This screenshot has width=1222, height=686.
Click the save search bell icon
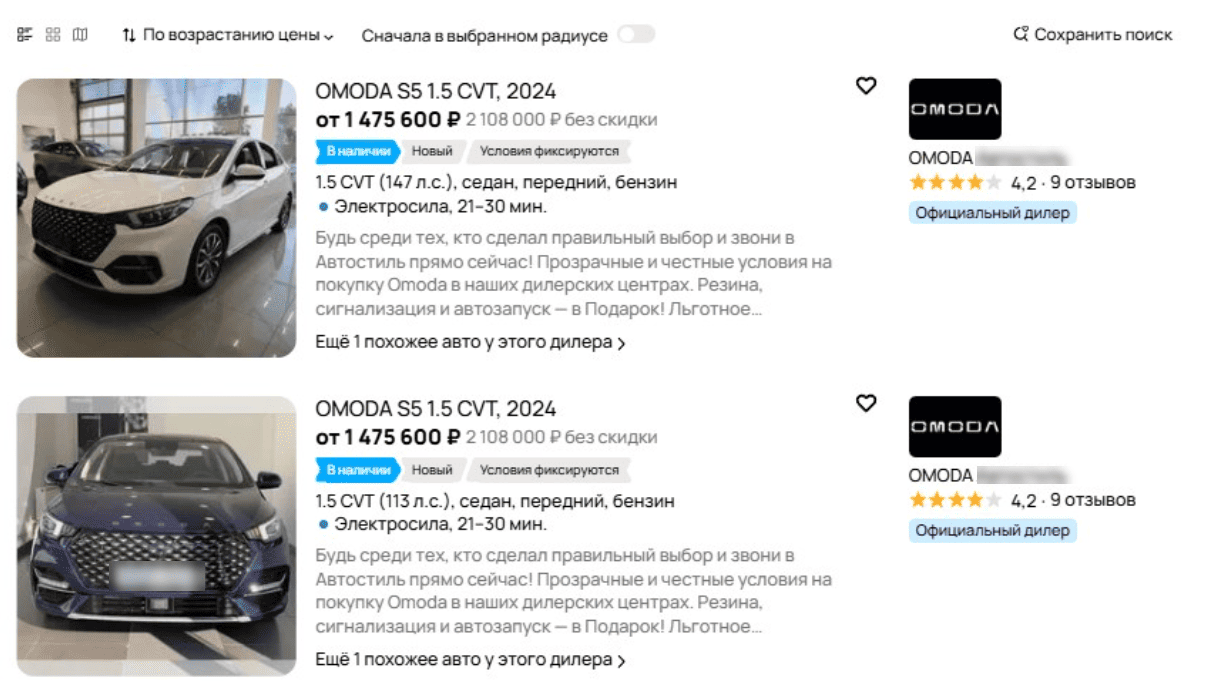pyautogui.click(x=1021, y=35)
